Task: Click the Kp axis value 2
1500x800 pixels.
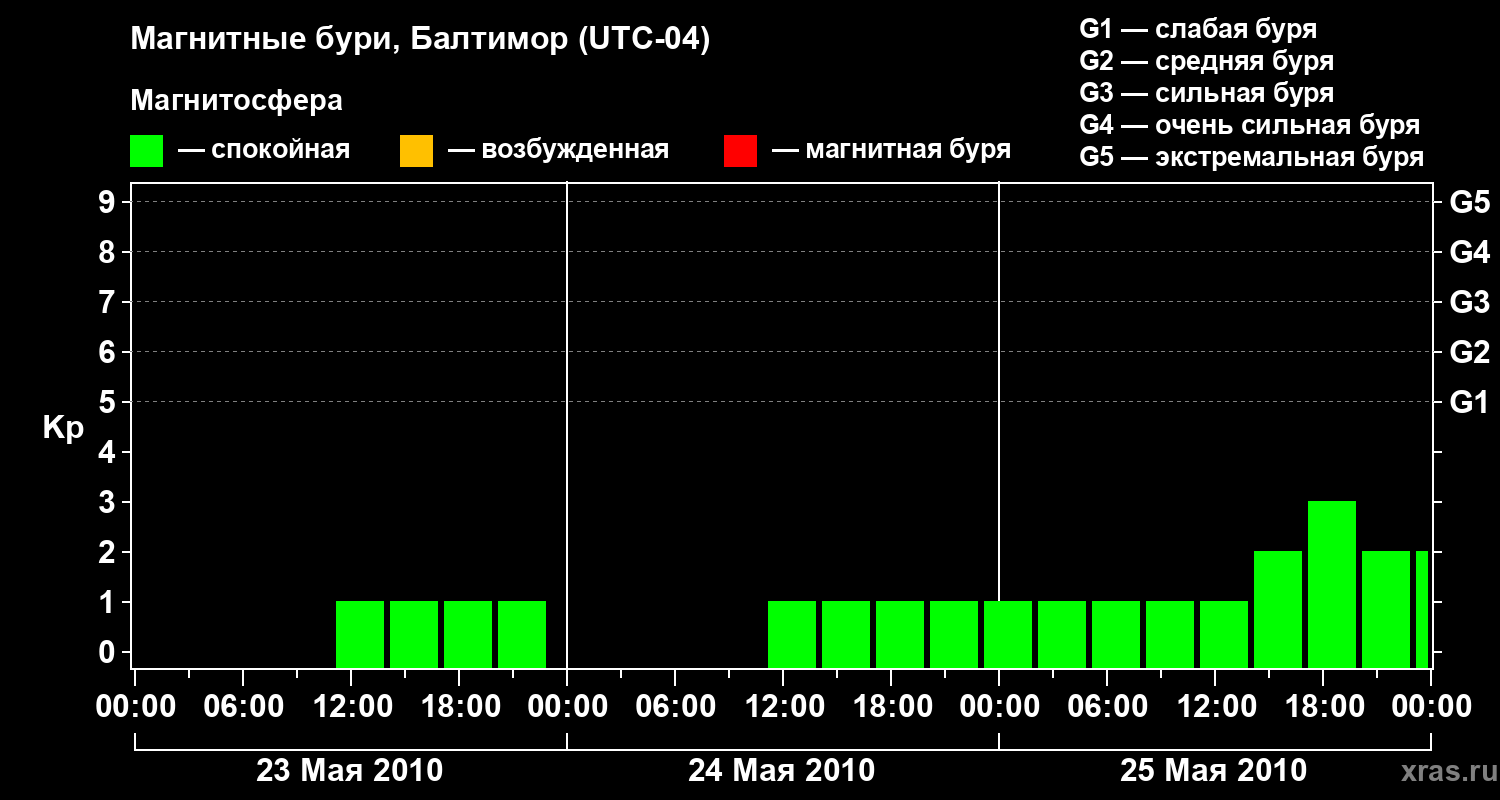Action: pyautogui.click(x=109, y=552)
